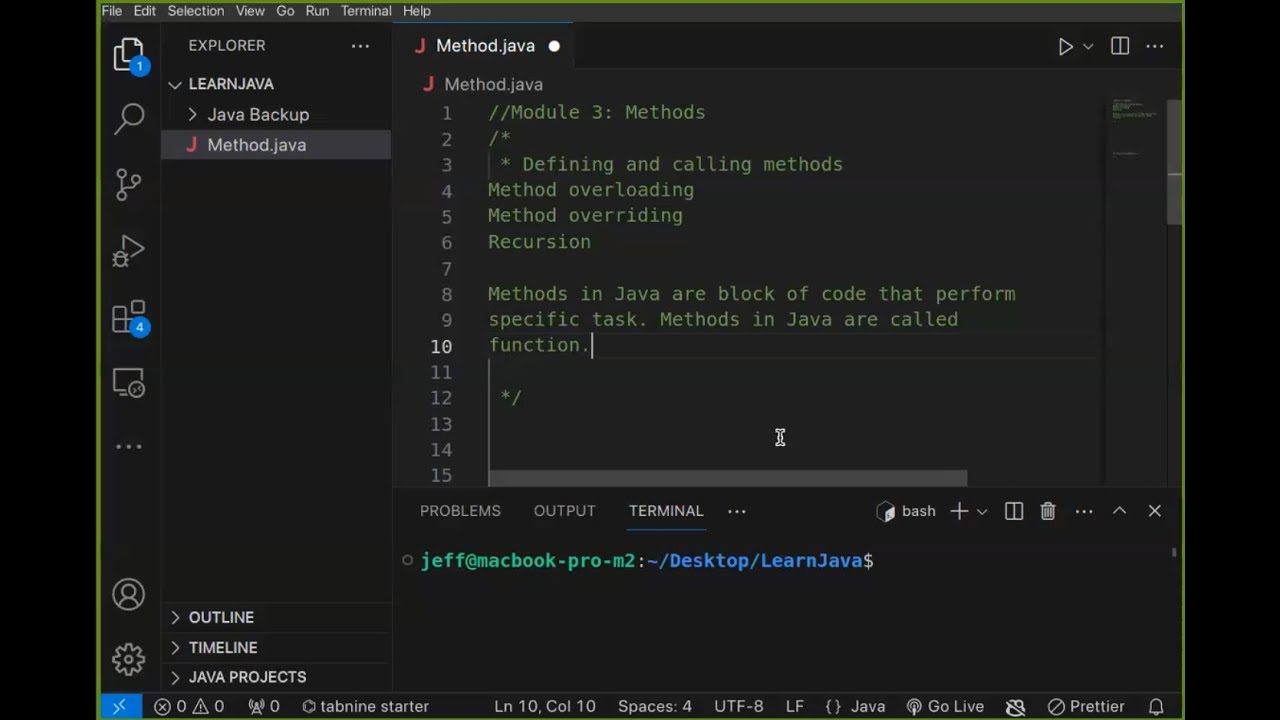Open the Source Control view
1280x720 pixels.
pos(129,184)
